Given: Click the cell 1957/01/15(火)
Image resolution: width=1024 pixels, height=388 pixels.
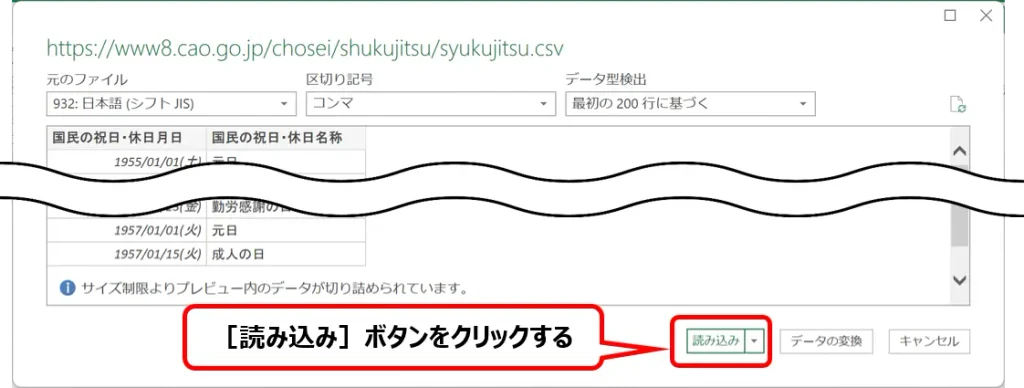Looking at the screenshot, I should click(x=126, y=254).
